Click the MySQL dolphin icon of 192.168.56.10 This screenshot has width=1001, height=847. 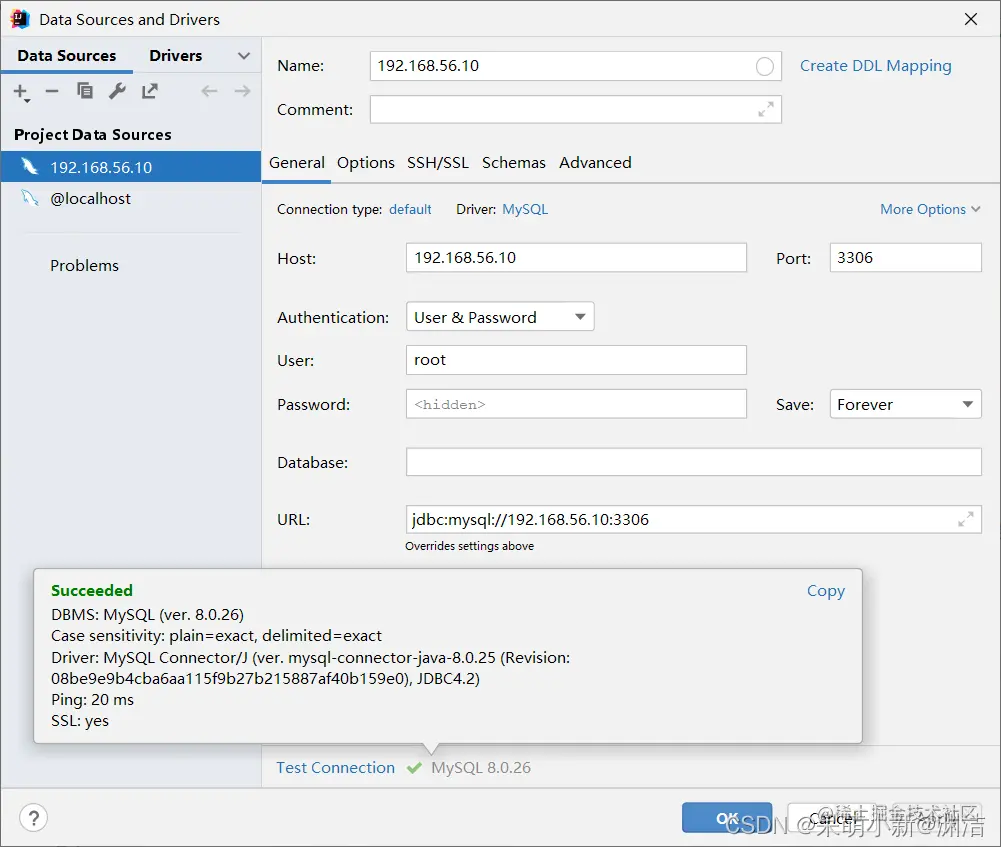29,167
